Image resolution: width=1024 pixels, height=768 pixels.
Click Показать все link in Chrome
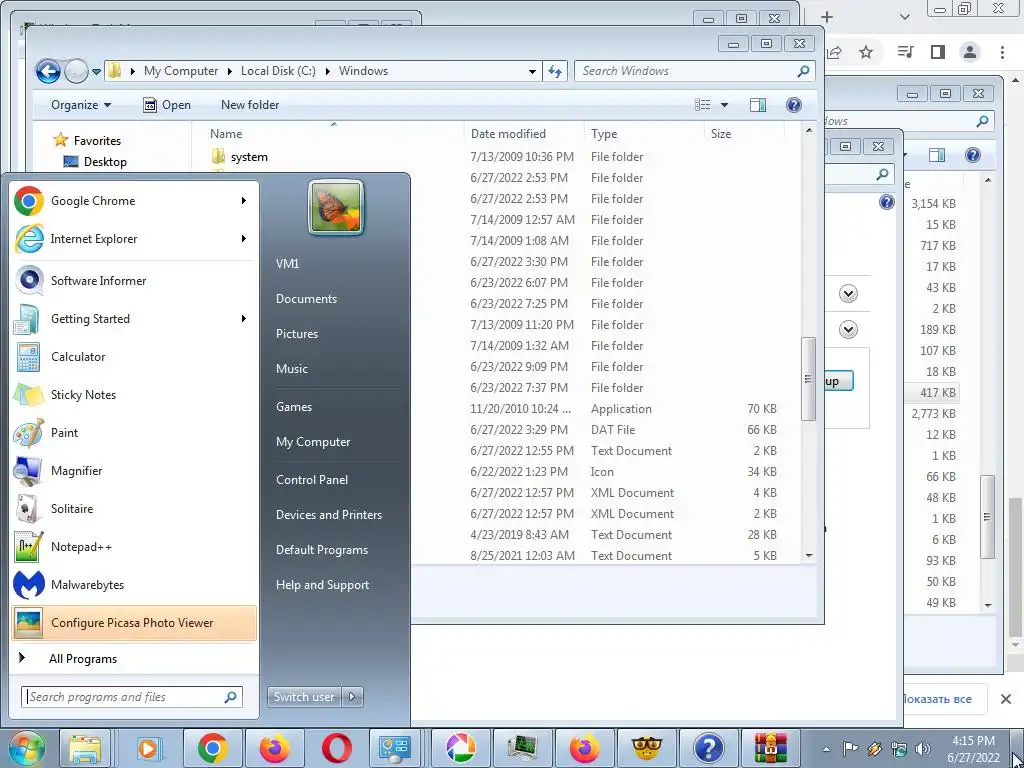[936, 699]
